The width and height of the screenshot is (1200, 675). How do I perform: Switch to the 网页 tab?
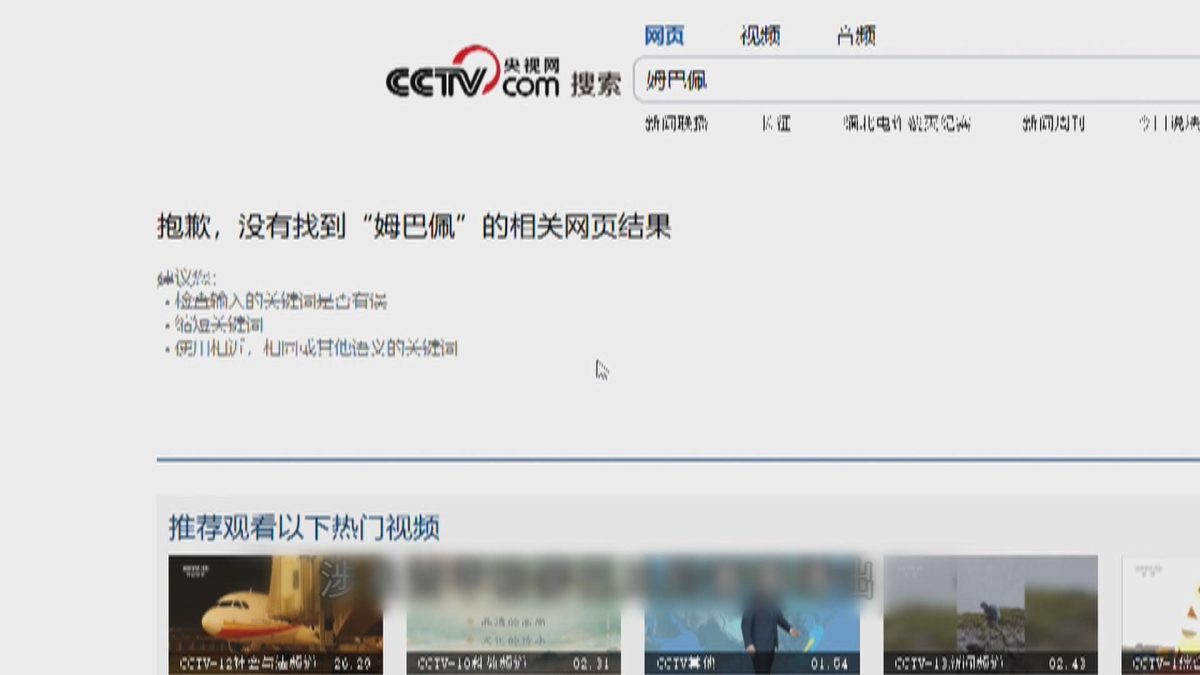click(664, 36)
